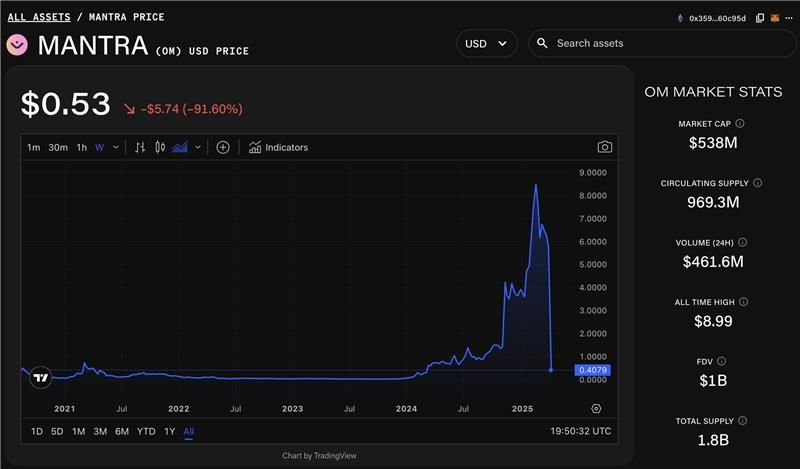The width and height of the screenshot is (800, 469).
Task: Click the MetaMask fox icon
Action: point(773,18)
